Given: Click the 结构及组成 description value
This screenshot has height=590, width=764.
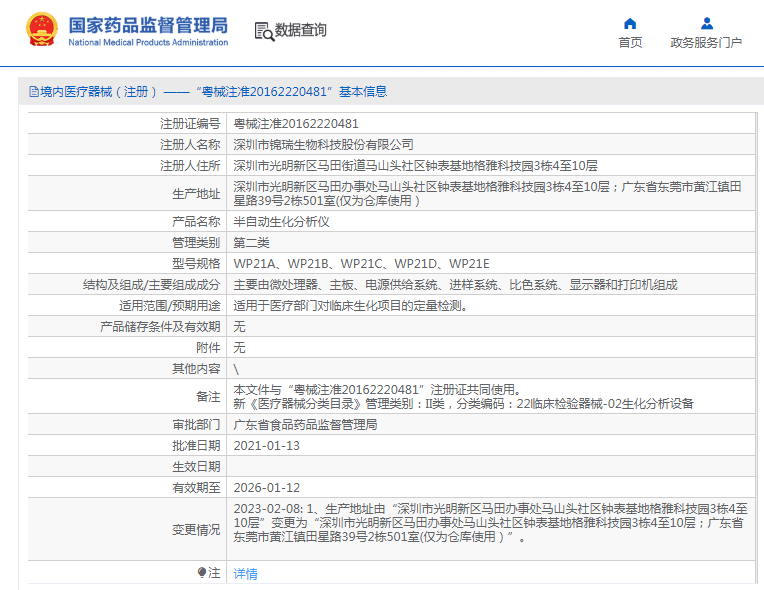Looking at the screenshot, I should pyautogui.click(x=455, y=285).
